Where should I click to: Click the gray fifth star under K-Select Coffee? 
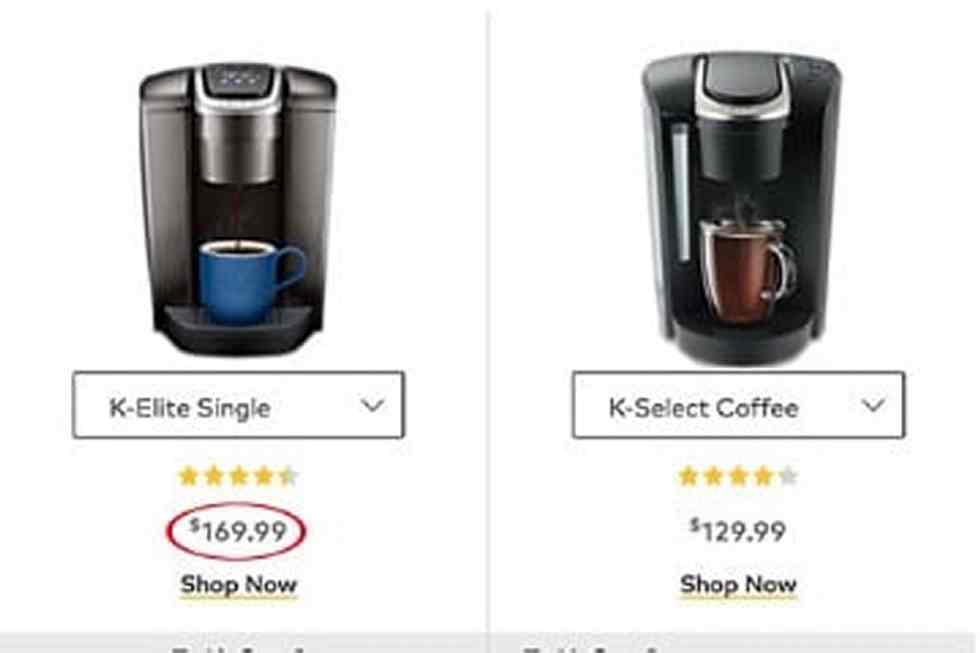(x=788, y=476)
